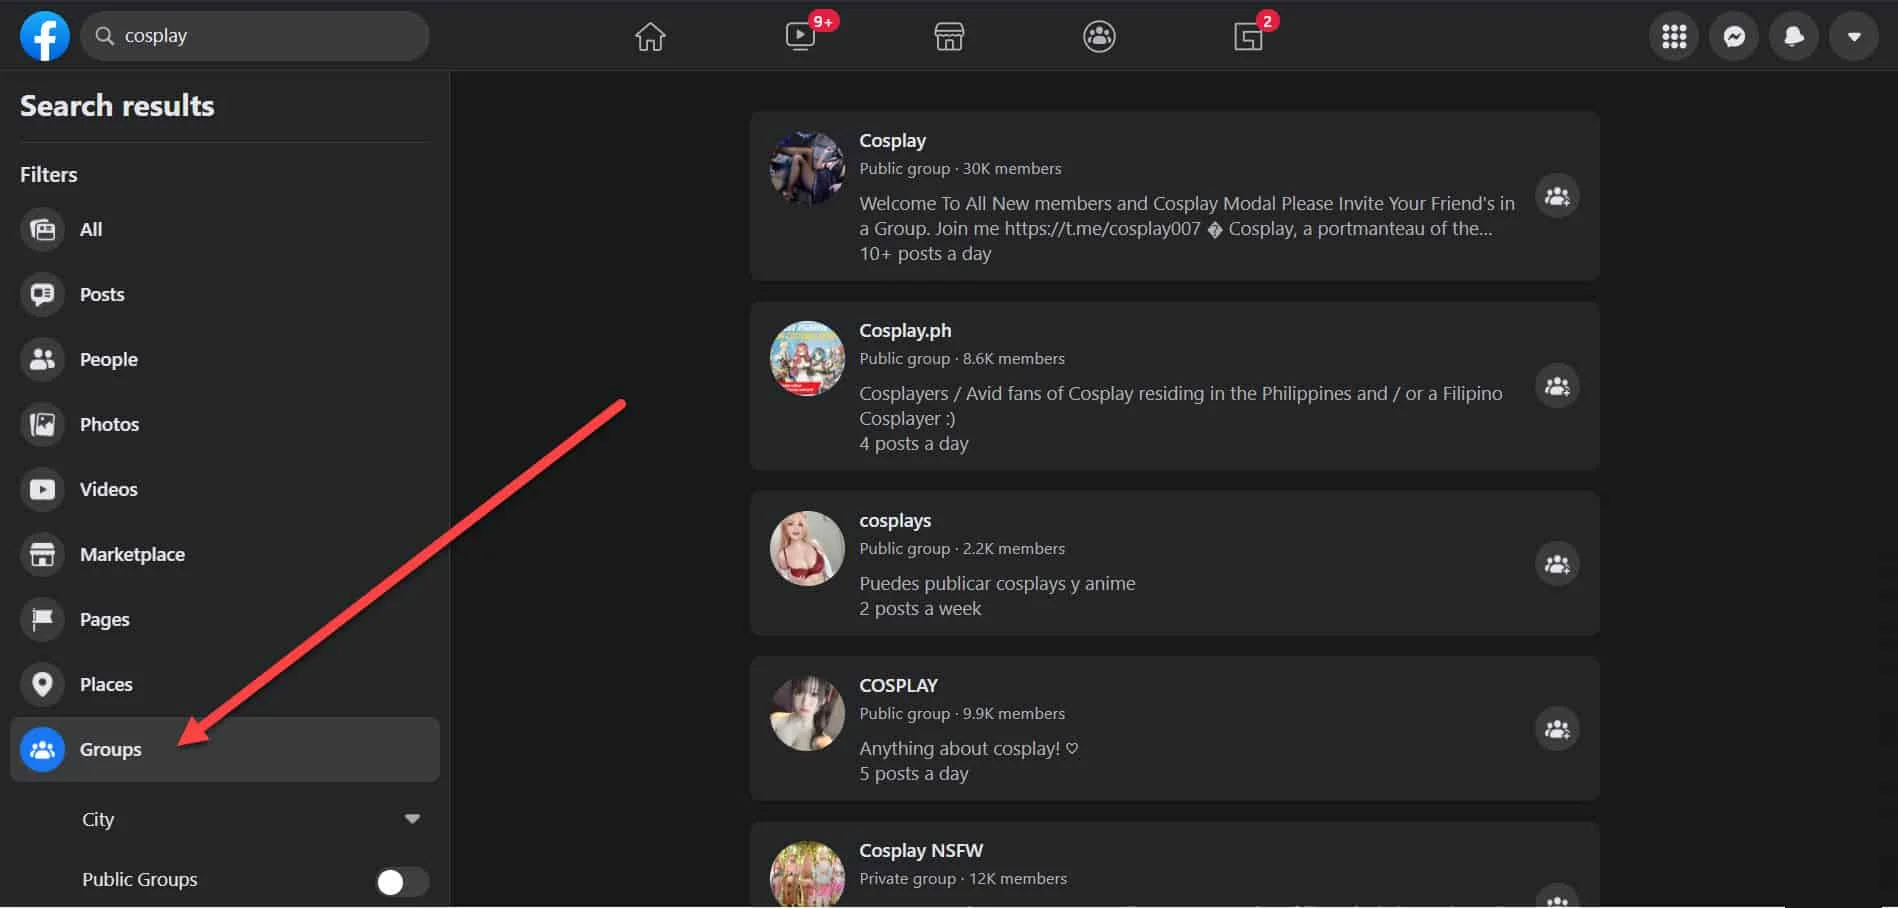This screenshot has height=908, width=1898.
Task: Toggle the Public Groups switch
Action: (x=402, y=881)
